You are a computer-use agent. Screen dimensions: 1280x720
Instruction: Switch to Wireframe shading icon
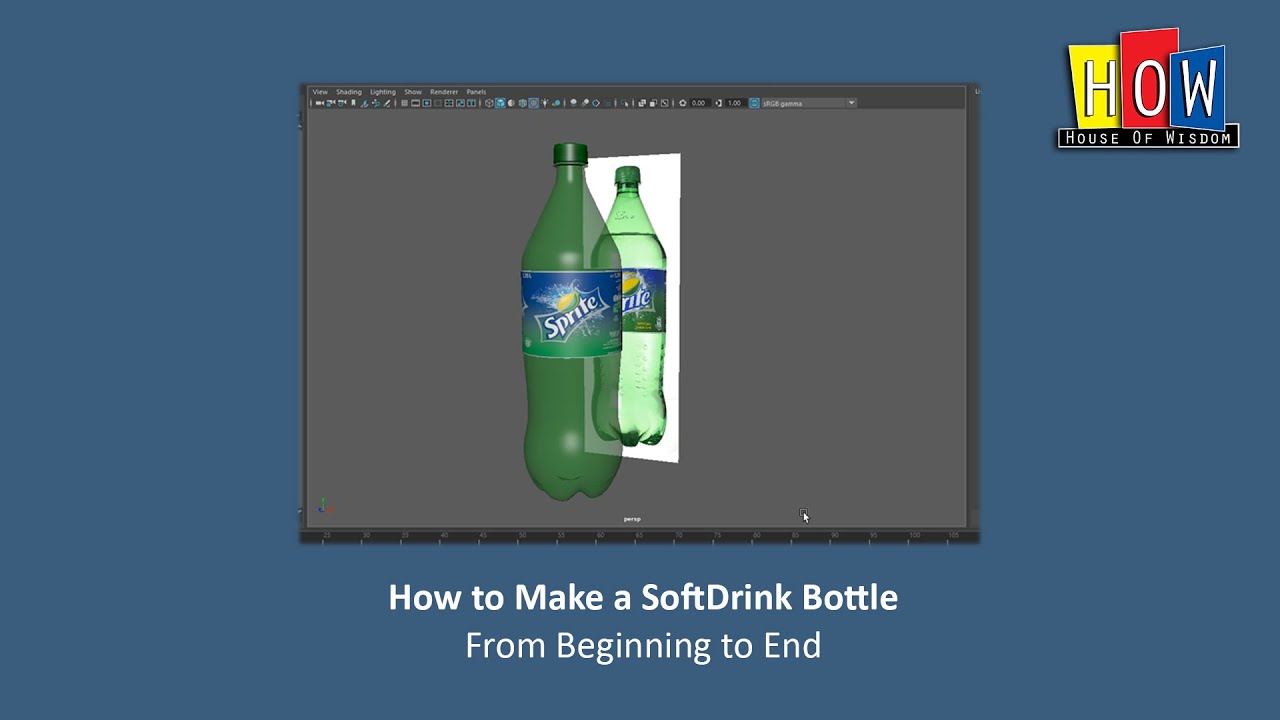pyautogui.click(x=489, y=103)
